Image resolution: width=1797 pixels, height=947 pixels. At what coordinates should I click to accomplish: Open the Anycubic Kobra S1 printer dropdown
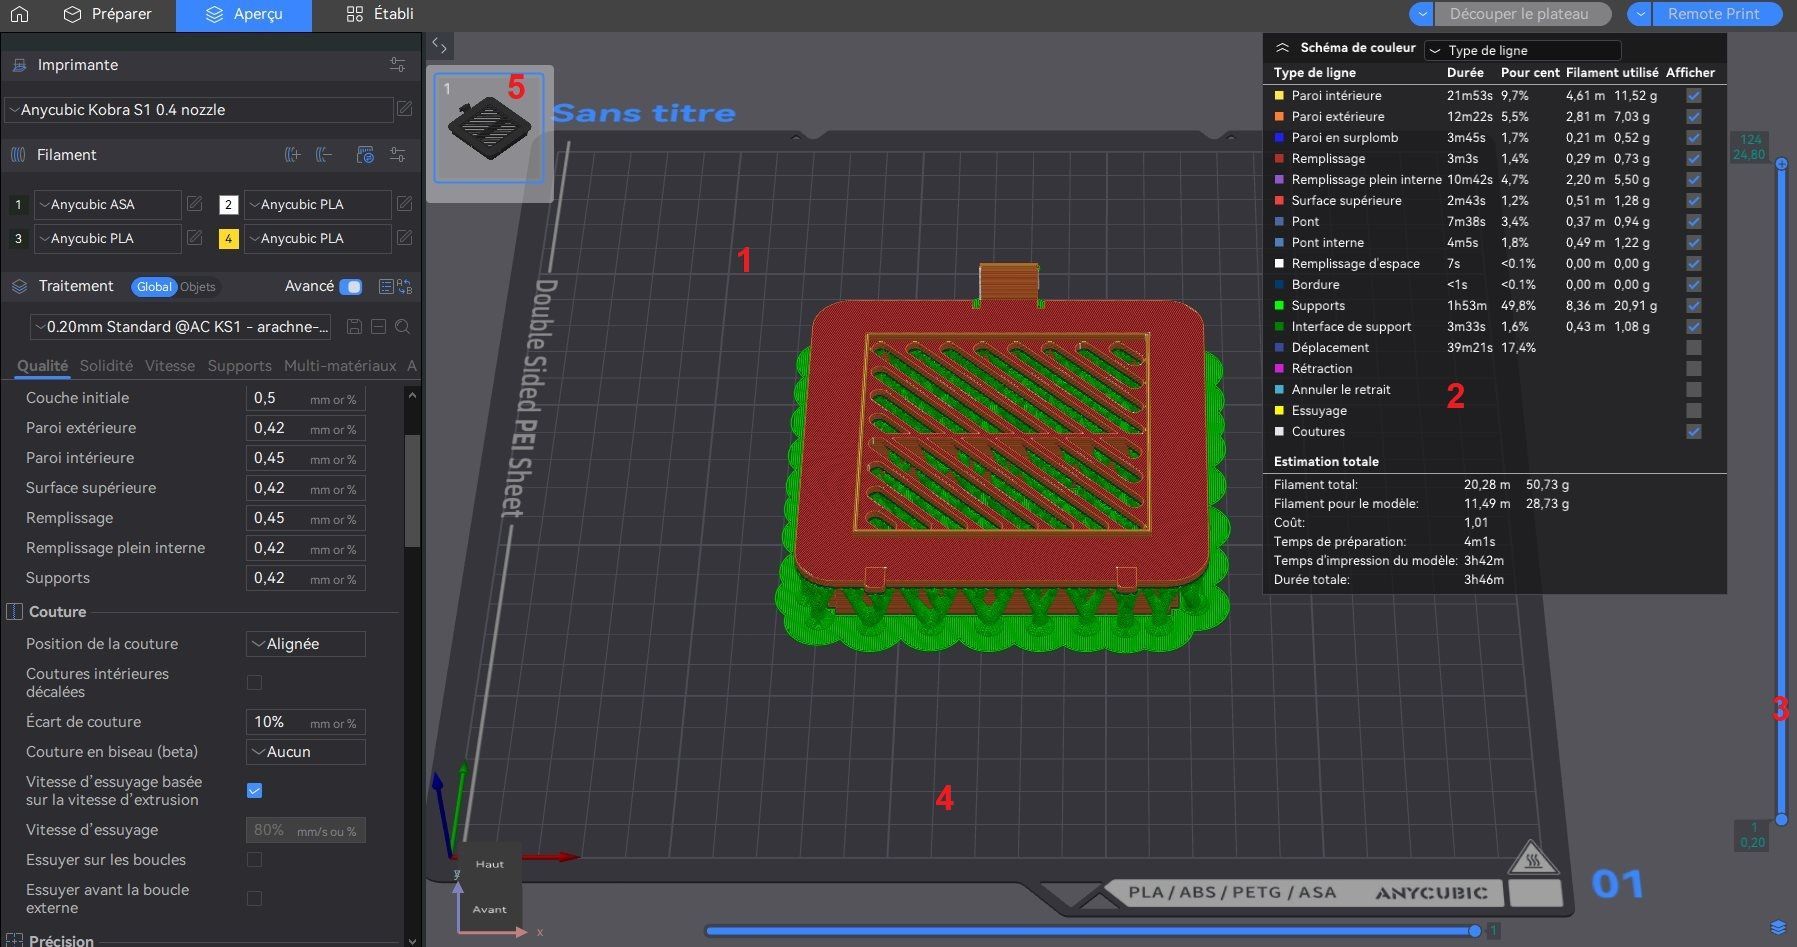pos(198,110)
